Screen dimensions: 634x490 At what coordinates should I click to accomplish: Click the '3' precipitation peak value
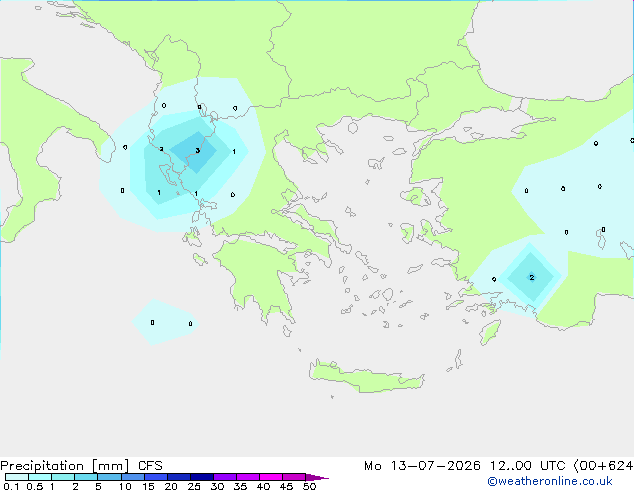coord(197,151)
